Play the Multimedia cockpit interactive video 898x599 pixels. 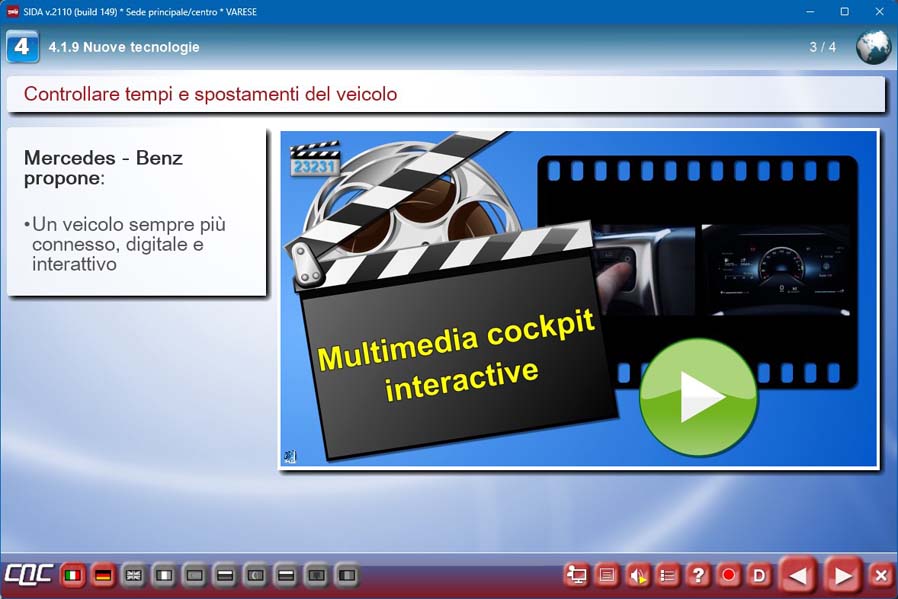pyautogui.click(x=698, y=397)
